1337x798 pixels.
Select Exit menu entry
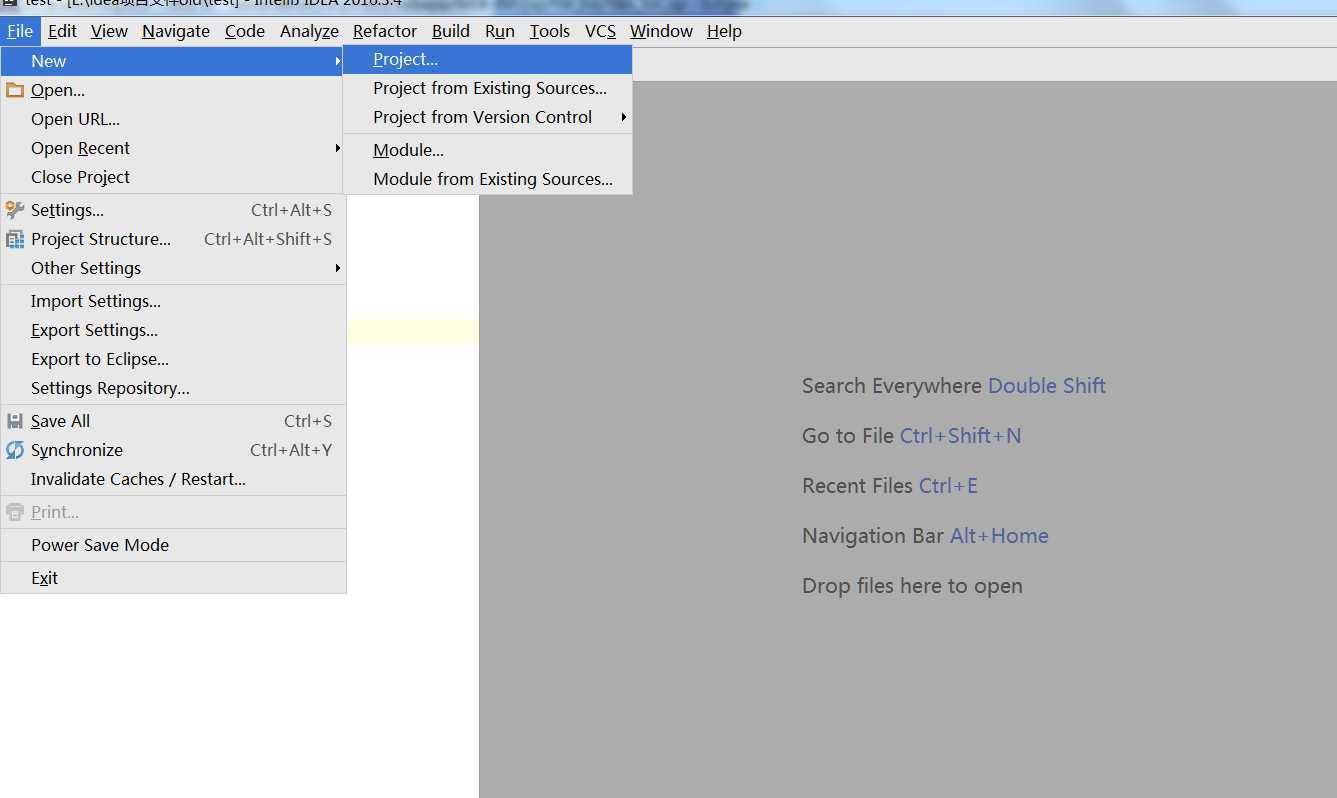pyautogui.click(x=173, y=578)
